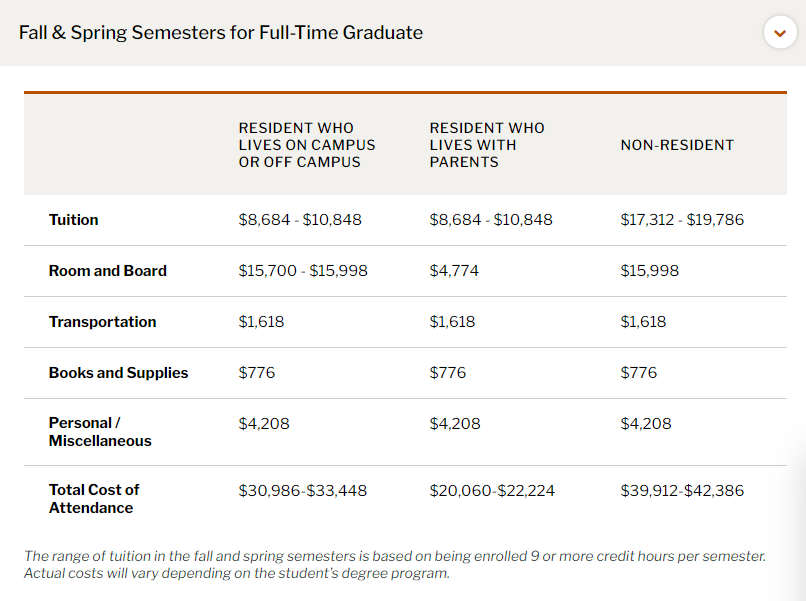Select the $39,912-$42,386 total cost value

coord(682,491)
